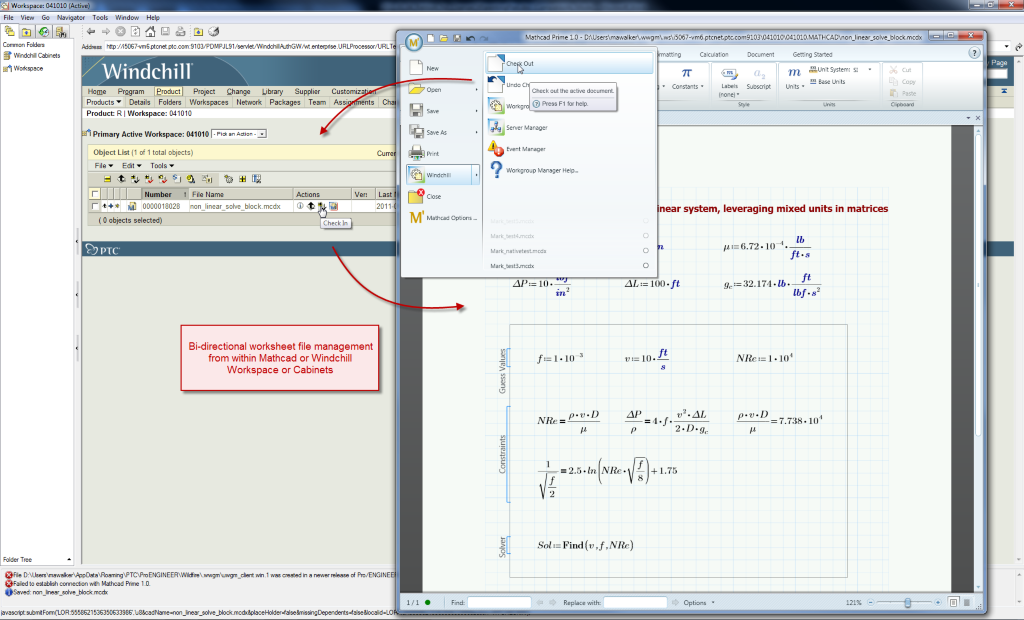
Task: Select the row checkbox for non_linear_solve_block.mcdx
Action: [94, 206]
